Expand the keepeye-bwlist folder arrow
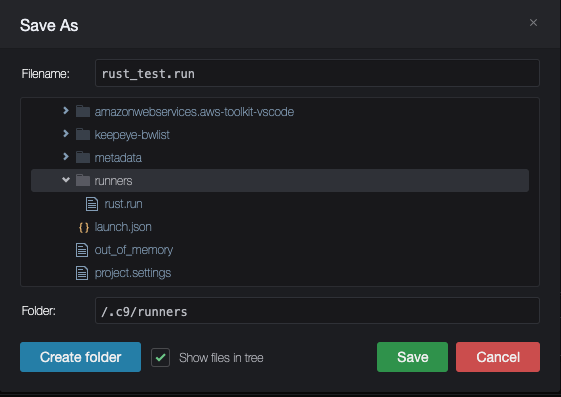This screenshot has width=561, height=397. click(65, 133)
